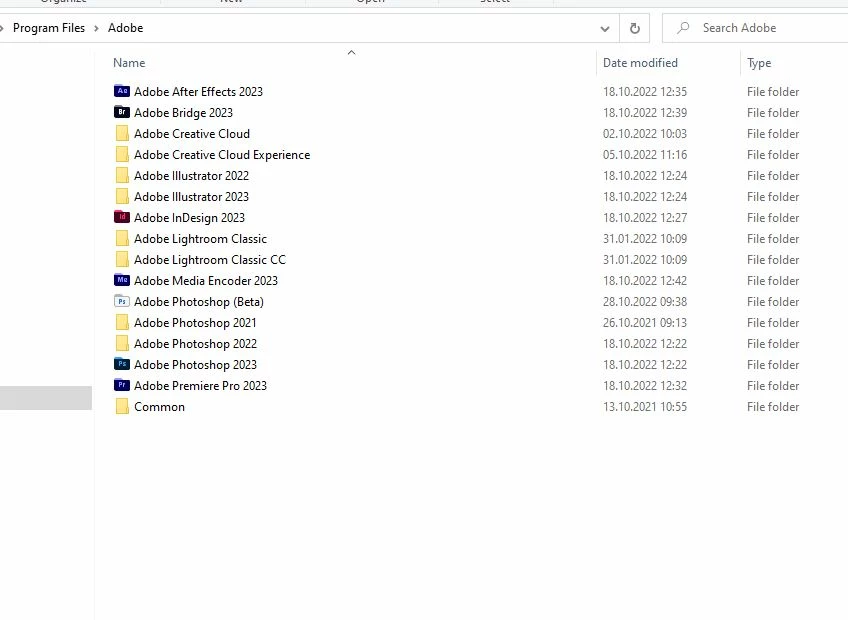Screen dimensions: 848x620
Task: Select the Adobe Creative Cloud Experience name
Action: tap(222, 155)
